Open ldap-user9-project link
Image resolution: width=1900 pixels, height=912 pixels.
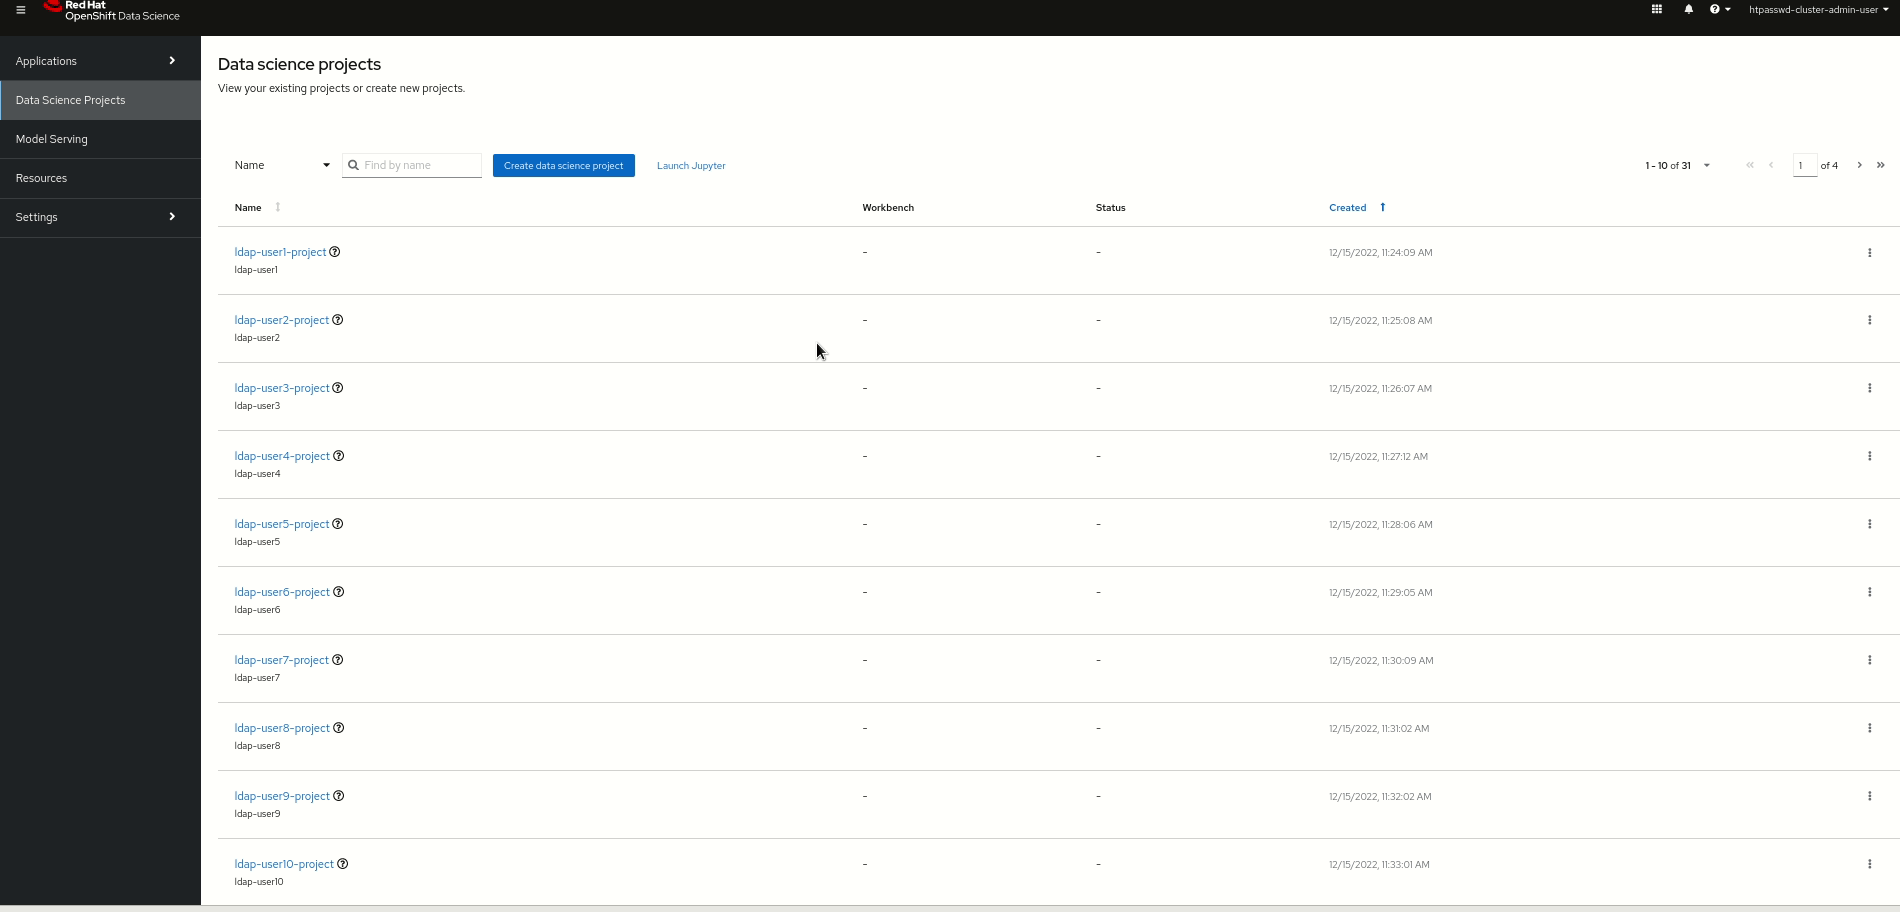point(282,796)
